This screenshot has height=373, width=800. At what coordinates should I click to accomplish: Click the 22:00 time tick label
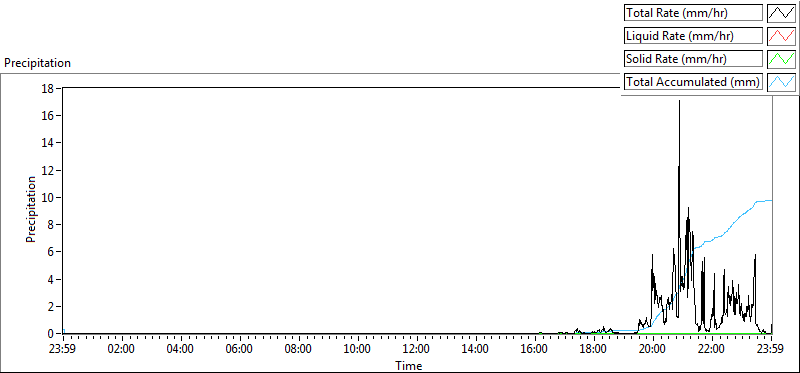(712, 350)
